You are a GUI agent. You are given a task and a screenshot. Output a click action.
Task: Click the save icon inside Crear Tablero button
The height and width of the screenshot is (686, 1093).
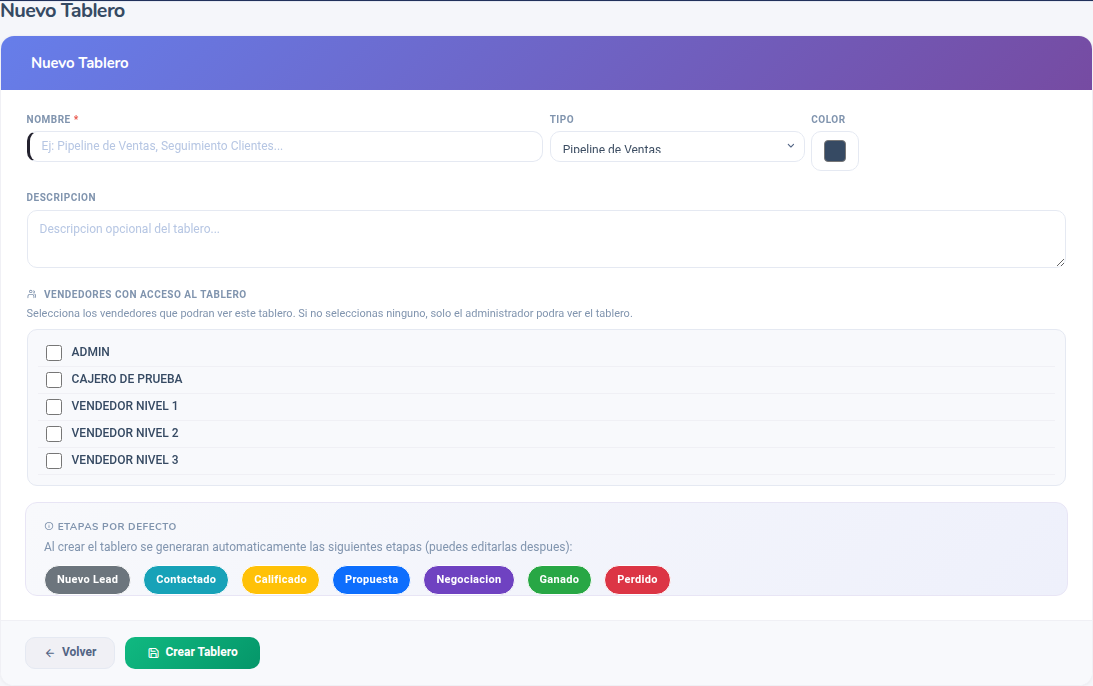(153, 653)
